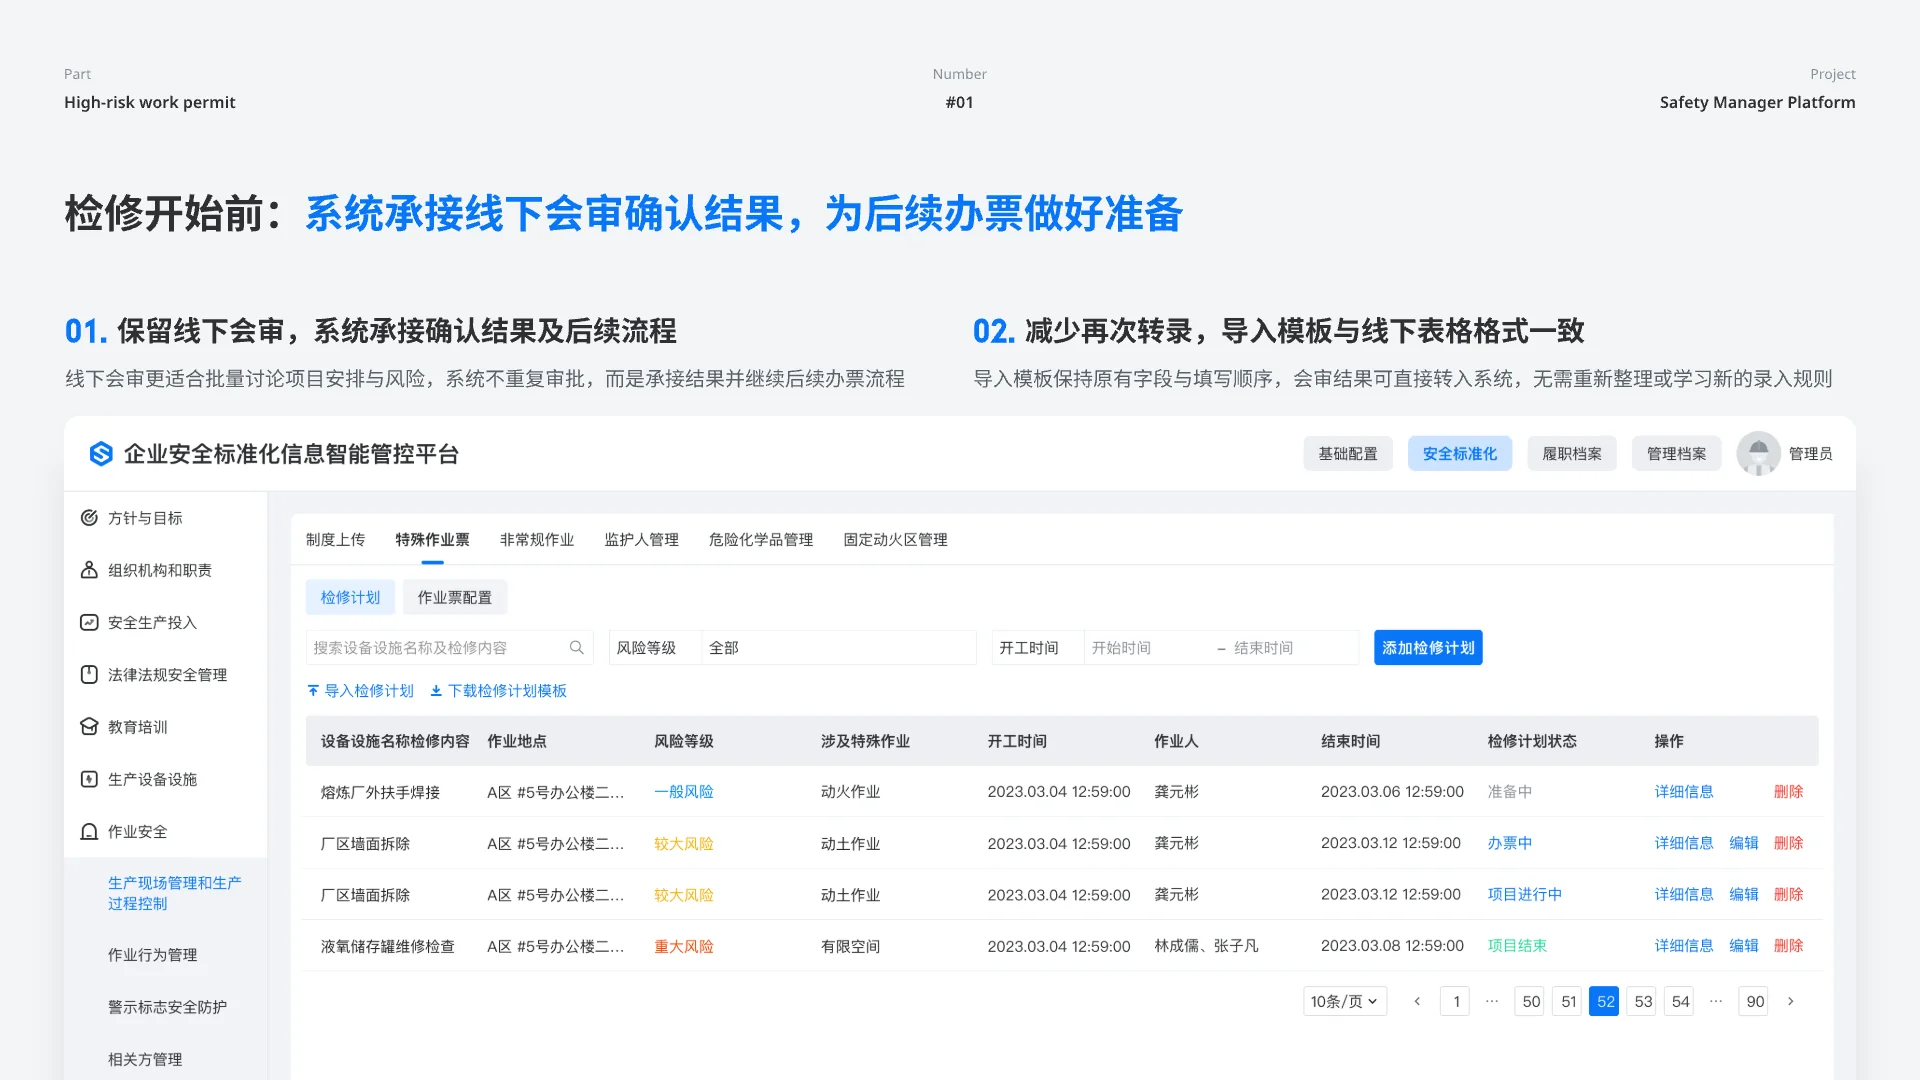Delete the 液氧储存罐维修检查 row
Screen dimensions: 1920x1080
[x=1788, y=946]
